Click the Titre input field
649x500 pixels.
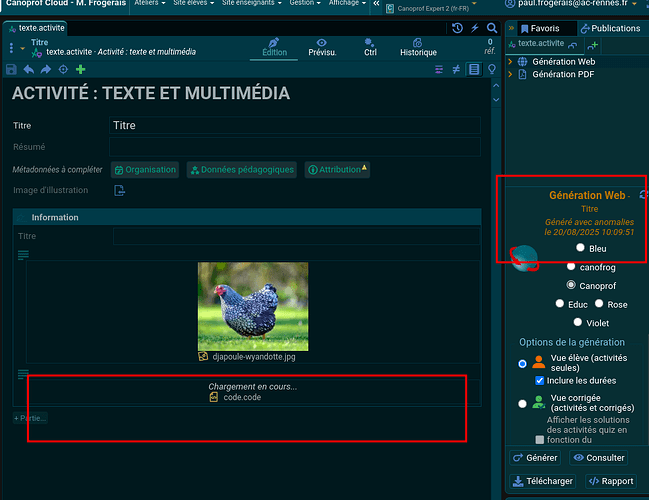point(295,126)
